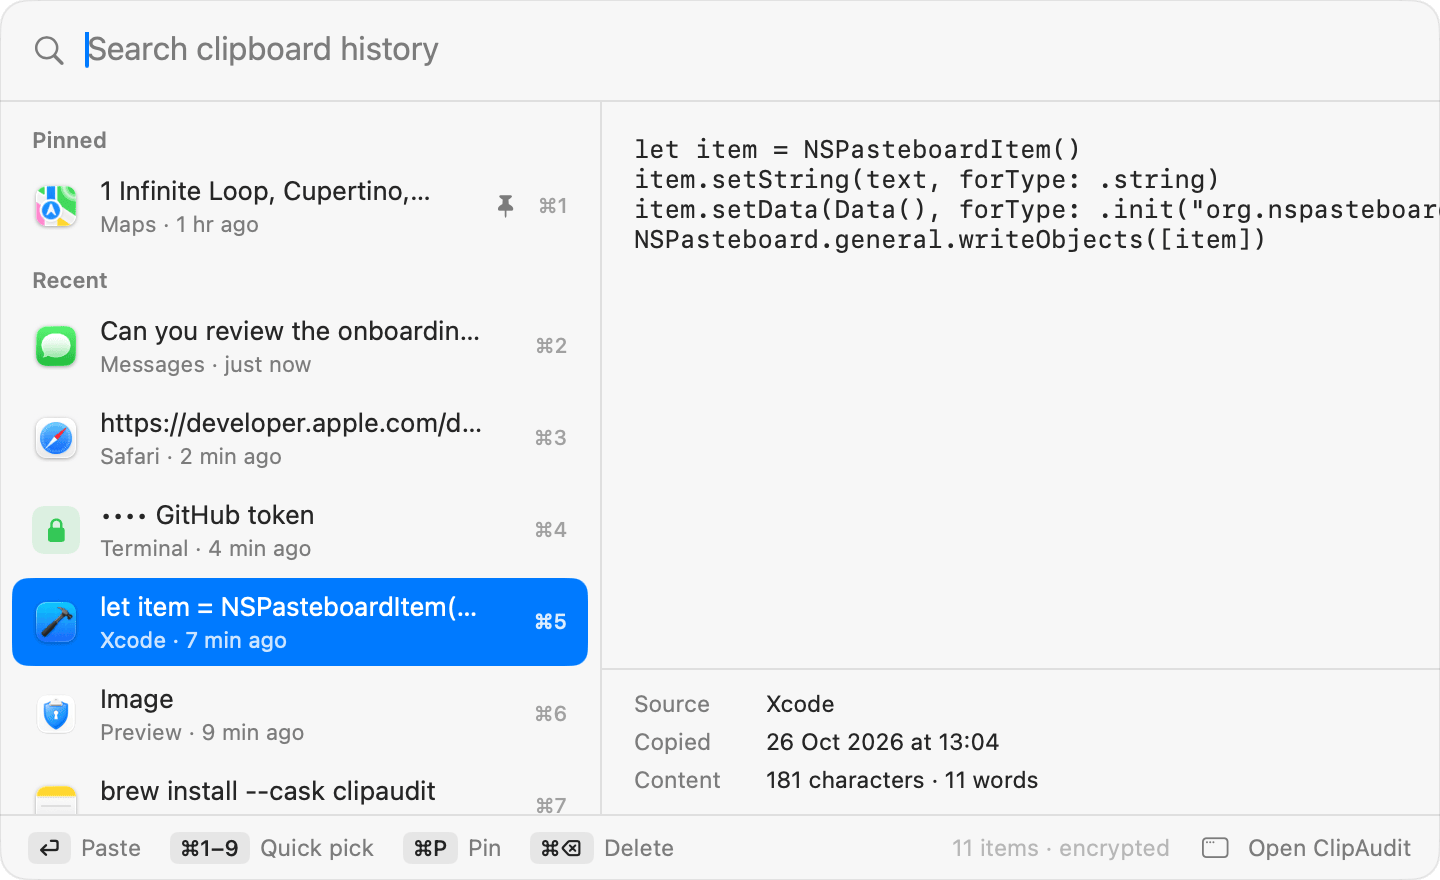Click the Pin label in the footer
Image resolution: width=1440 pixels, height=880 pixels.
[x=484, y=848]
